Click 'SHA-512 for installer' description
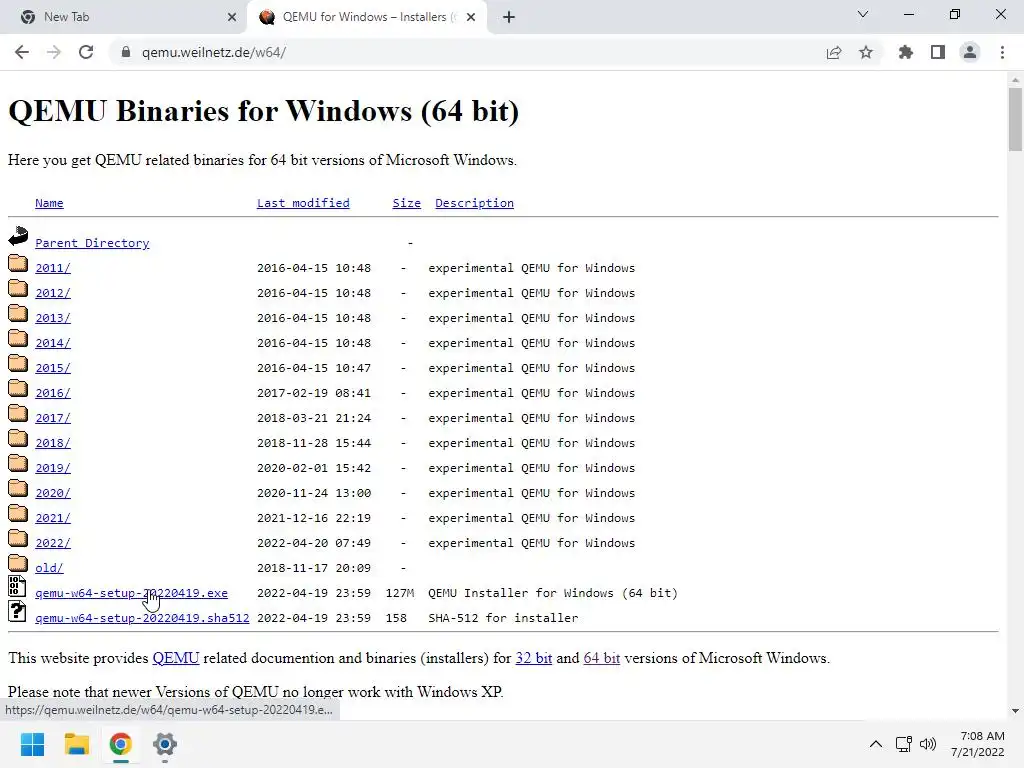Image resolution: width=1024 pixels, height=768 pixels. coord(503,618)
